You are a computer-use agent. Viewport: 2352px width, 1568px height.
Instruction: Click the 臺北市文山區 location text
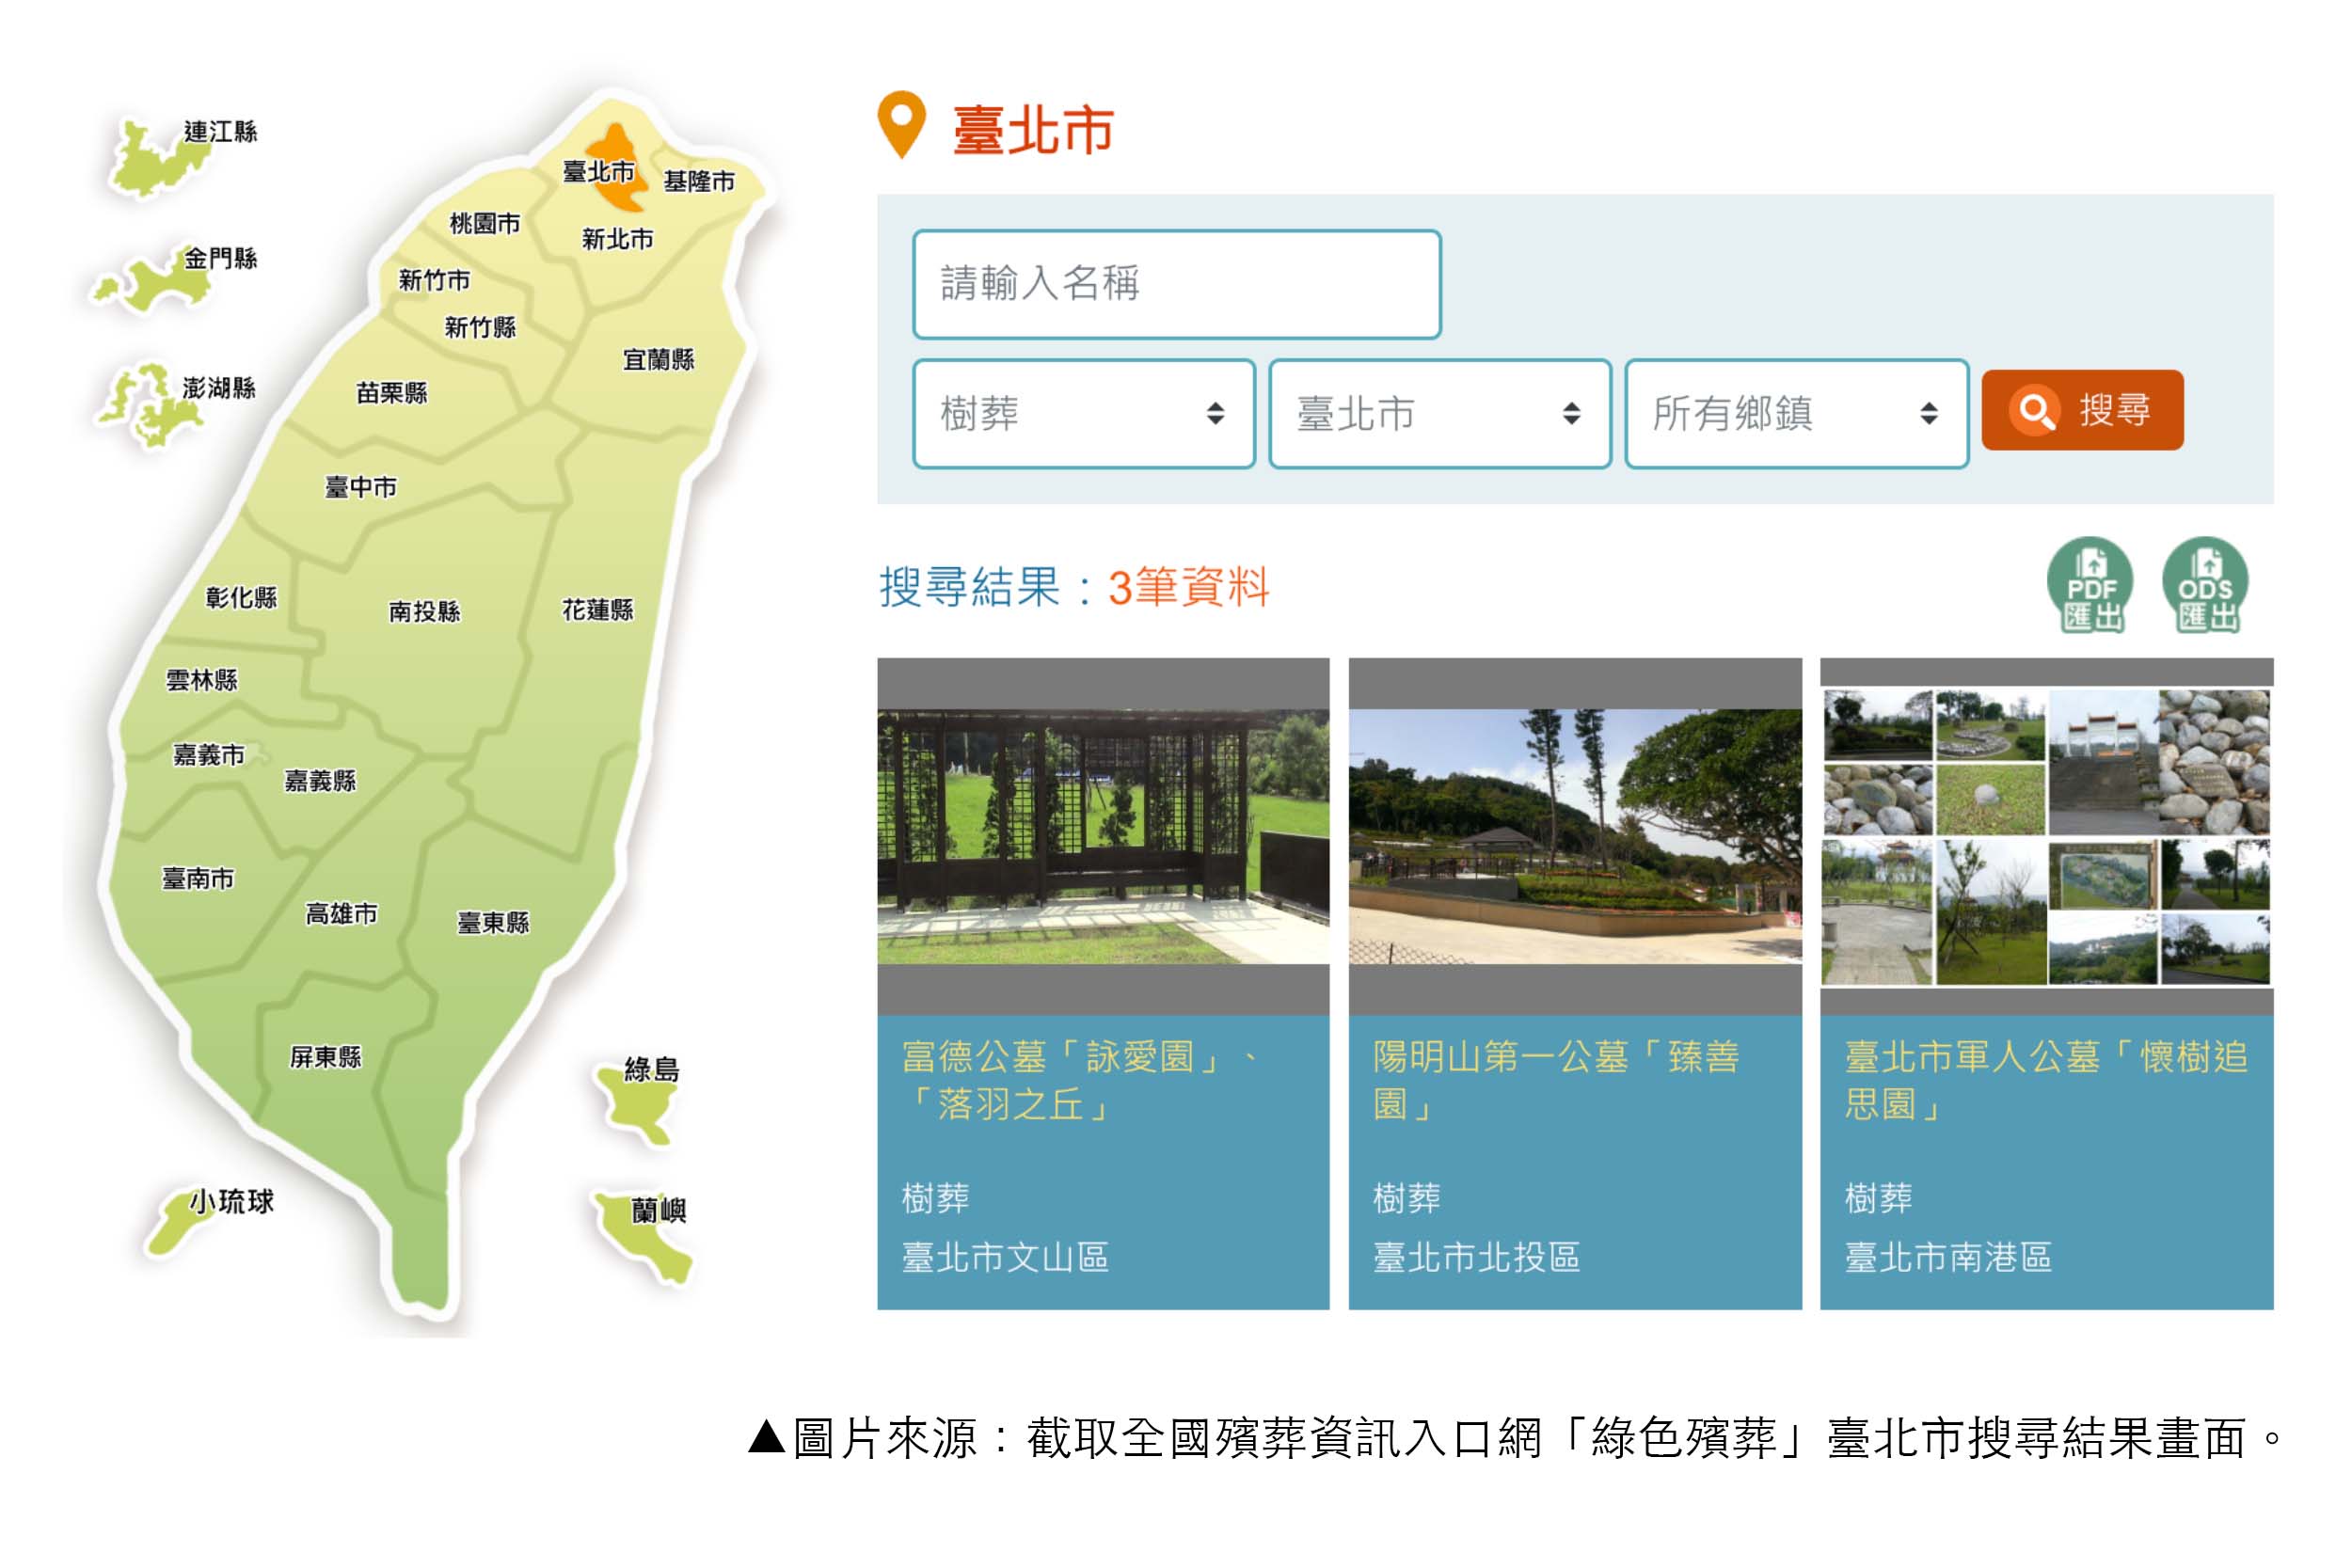coord(1005,1257)
